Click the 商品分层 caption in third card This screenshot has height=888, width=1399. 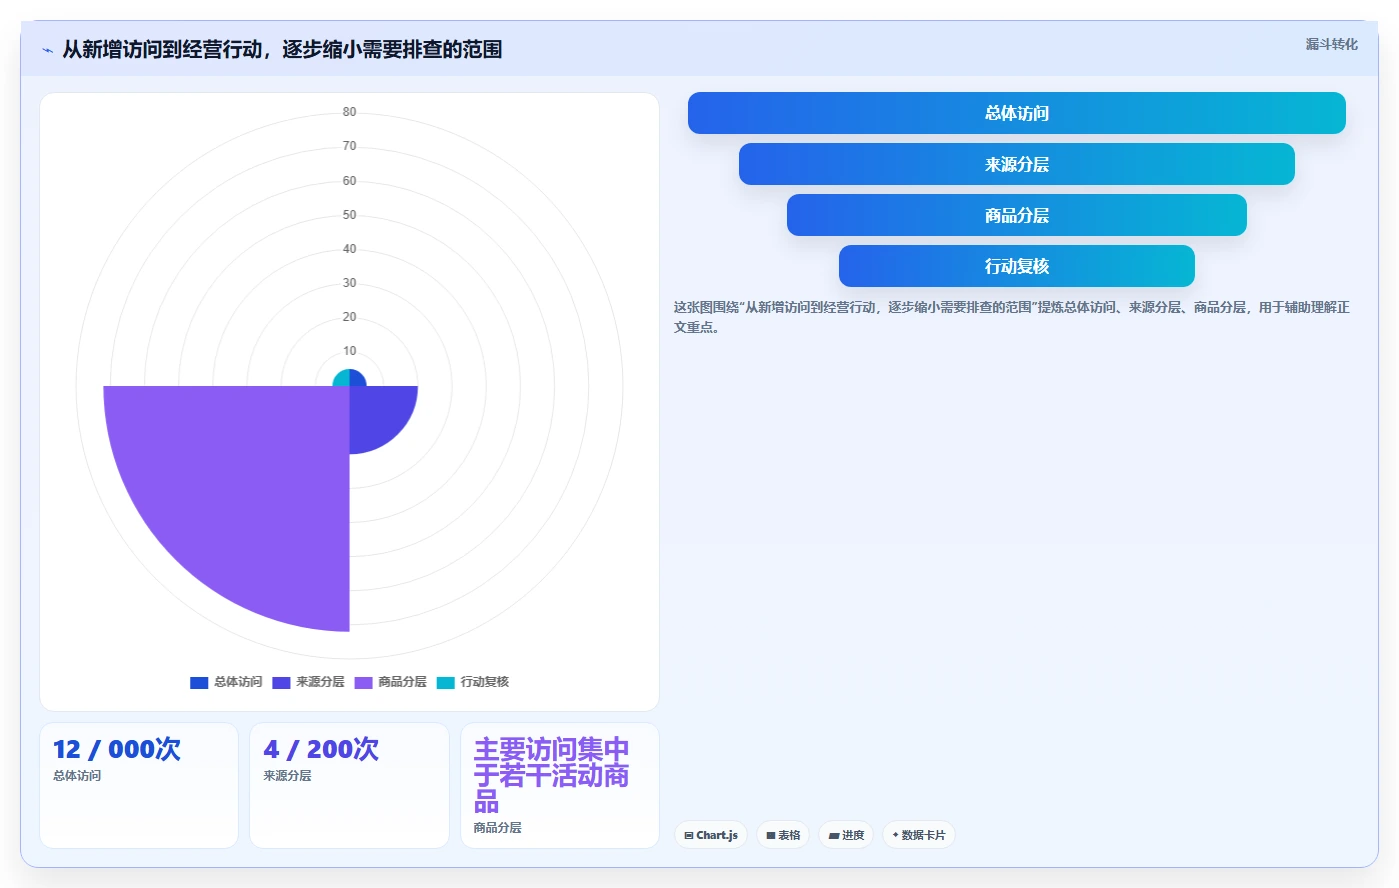click(x=498, y=828)
